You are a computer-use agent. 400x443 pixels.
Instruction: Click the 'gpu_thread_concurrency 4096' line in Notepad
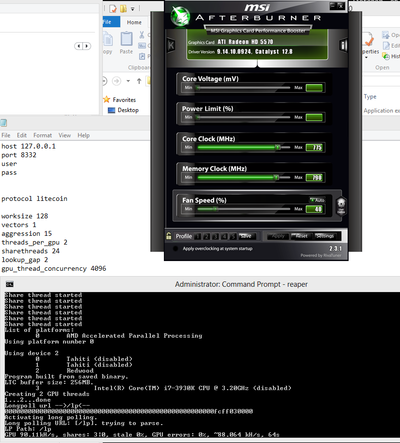click(x=54, y=269)
